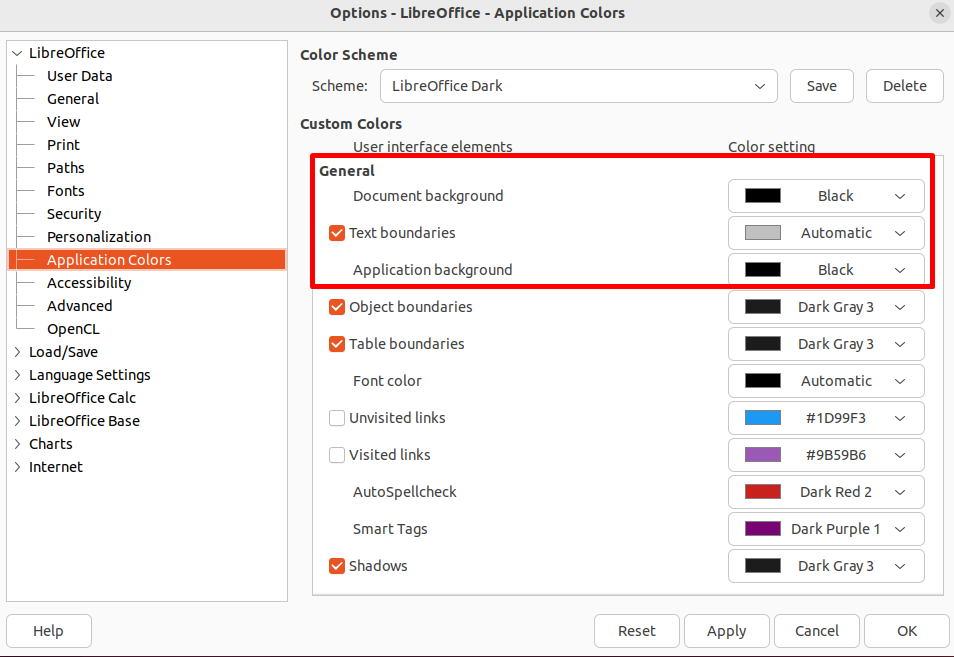The image size is (954, 657).
Task: Expand the Load/Save tree node
Action: [17, 352]
